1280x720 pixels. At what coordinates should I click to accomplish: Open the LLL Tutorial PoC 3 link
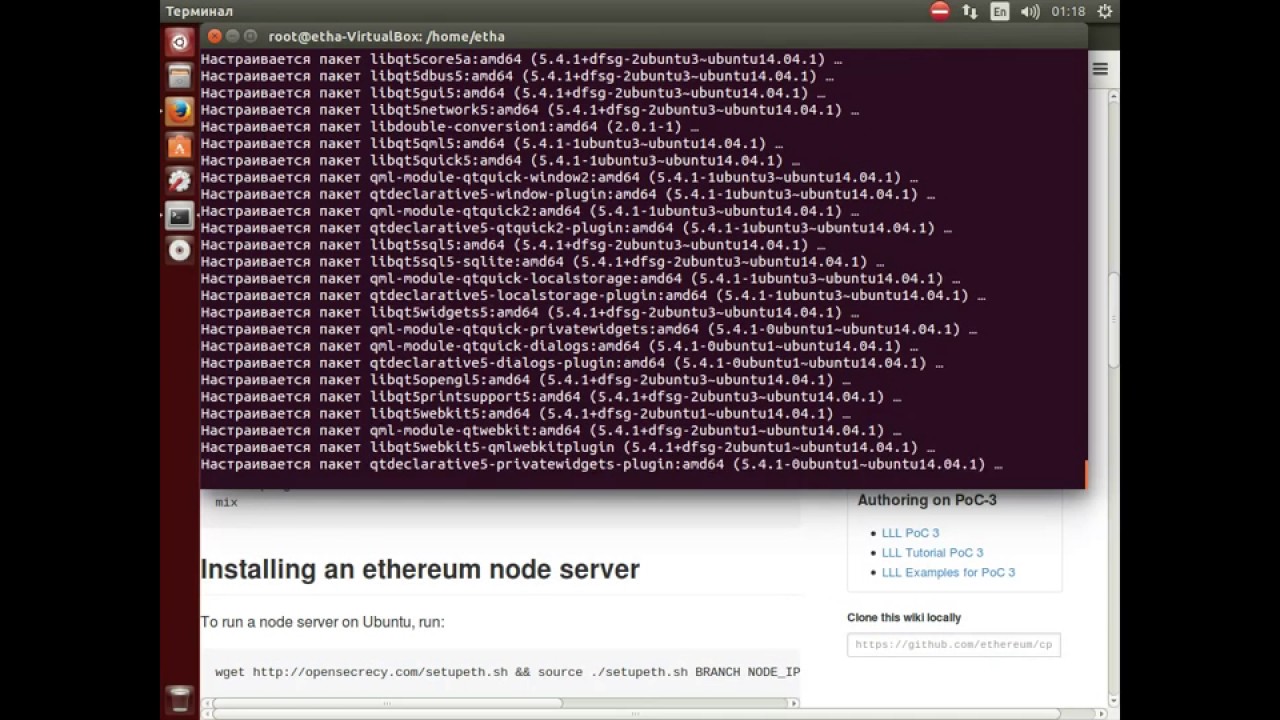pyautogui.click(x=932, y=553)
